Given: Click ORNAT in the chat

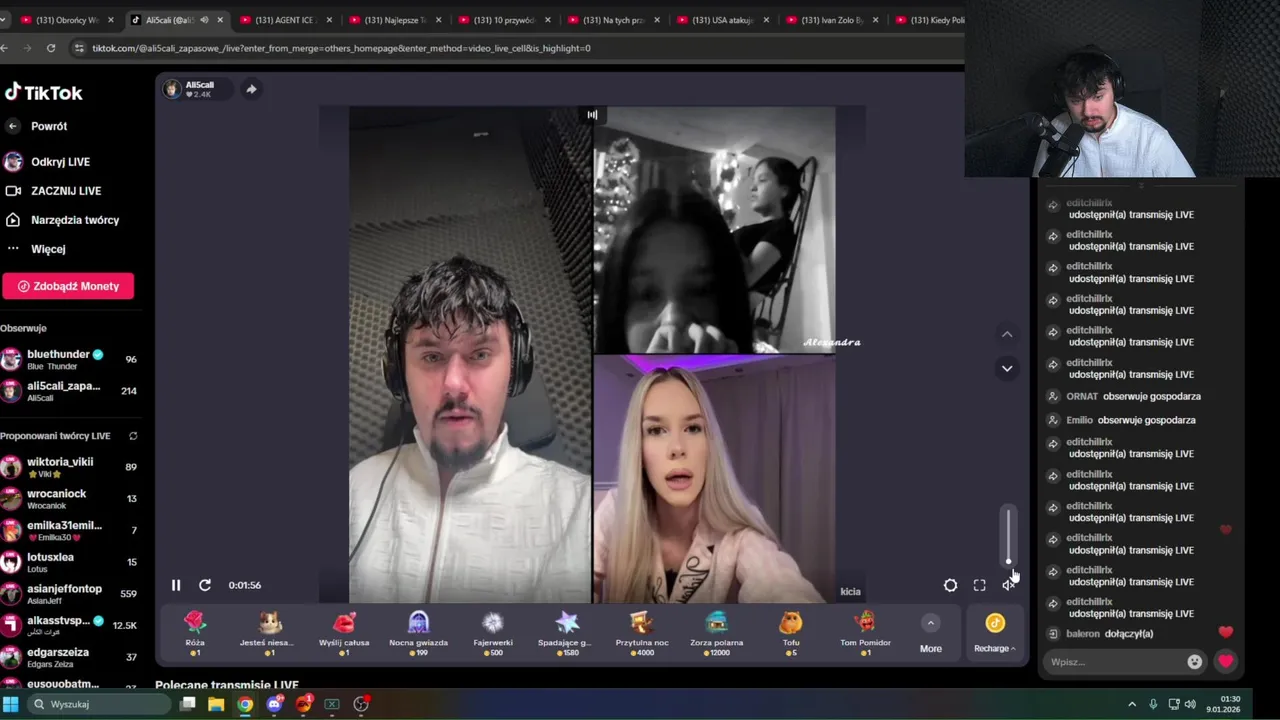Looking at the screenshot, I should [1082, 397].
